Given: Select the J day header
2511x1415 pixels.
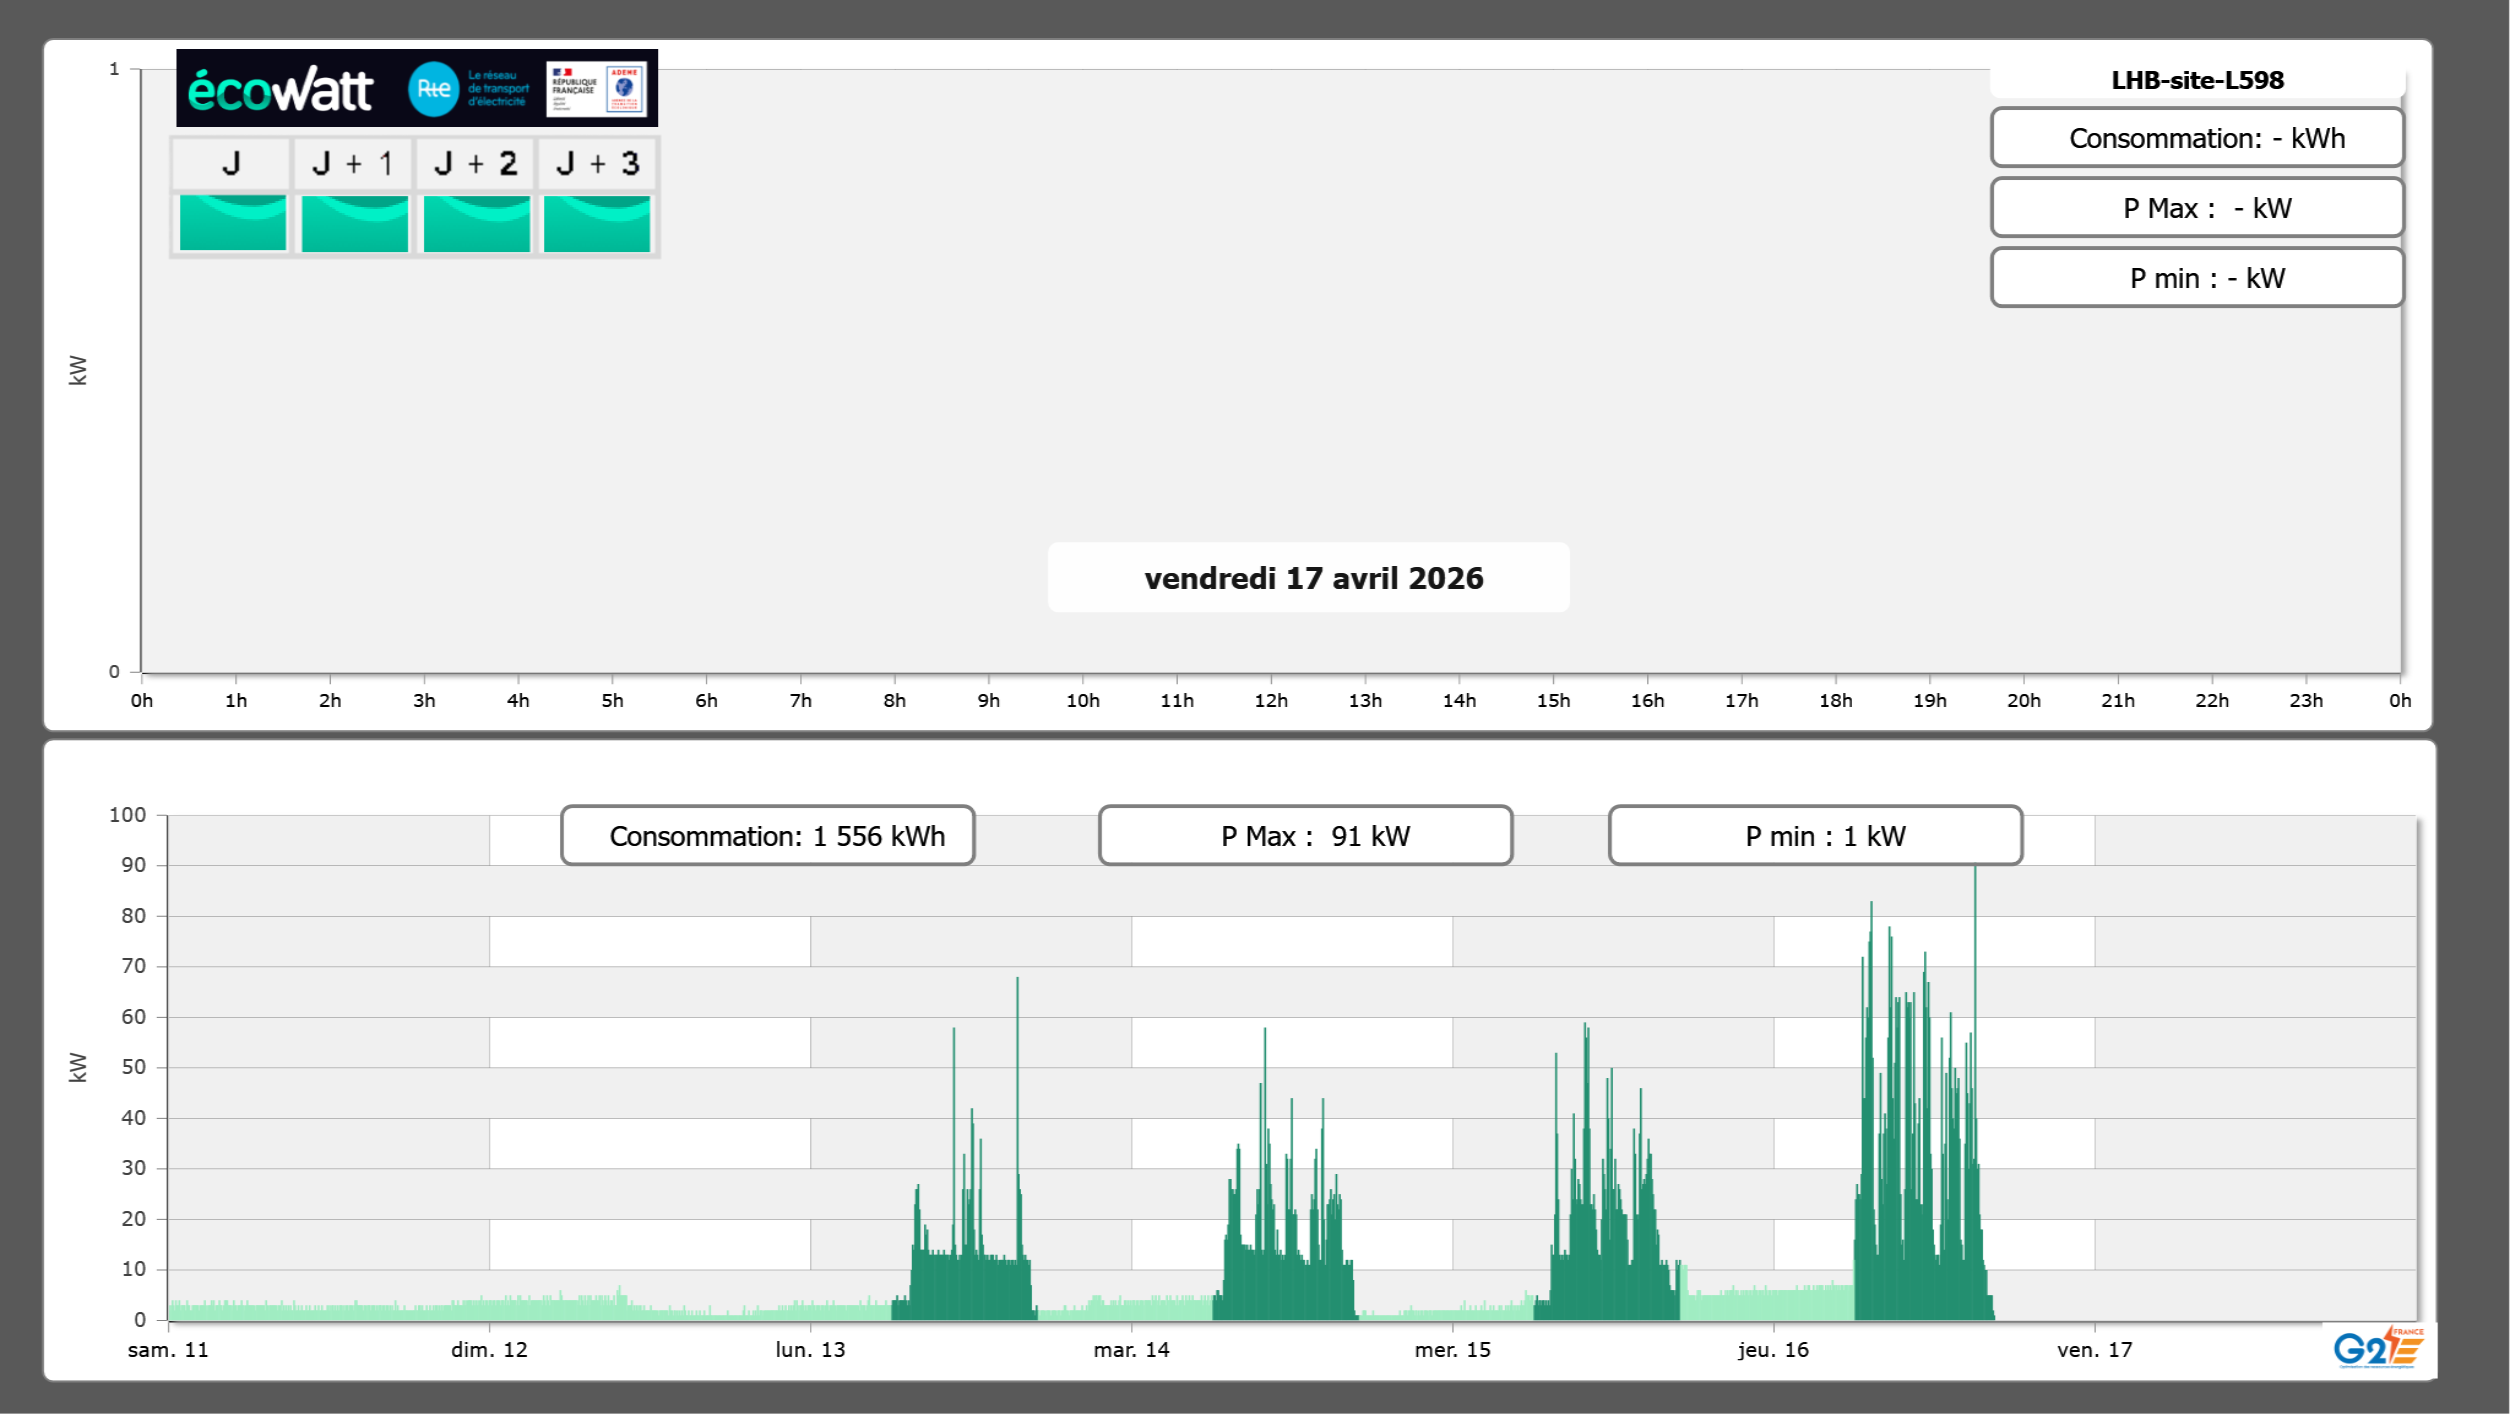Looking at the screenshot, I should pos(231,163).
